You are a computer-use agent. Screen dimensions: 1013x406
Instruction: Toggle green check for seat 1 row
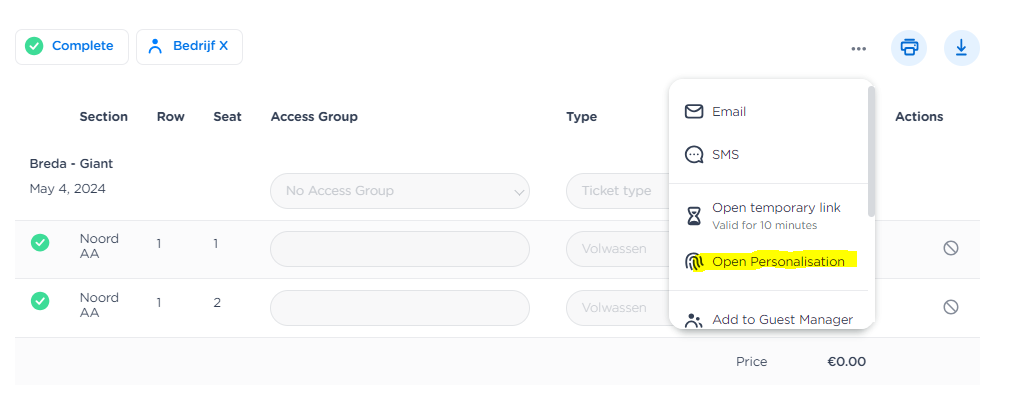click(x=40, y=242)
